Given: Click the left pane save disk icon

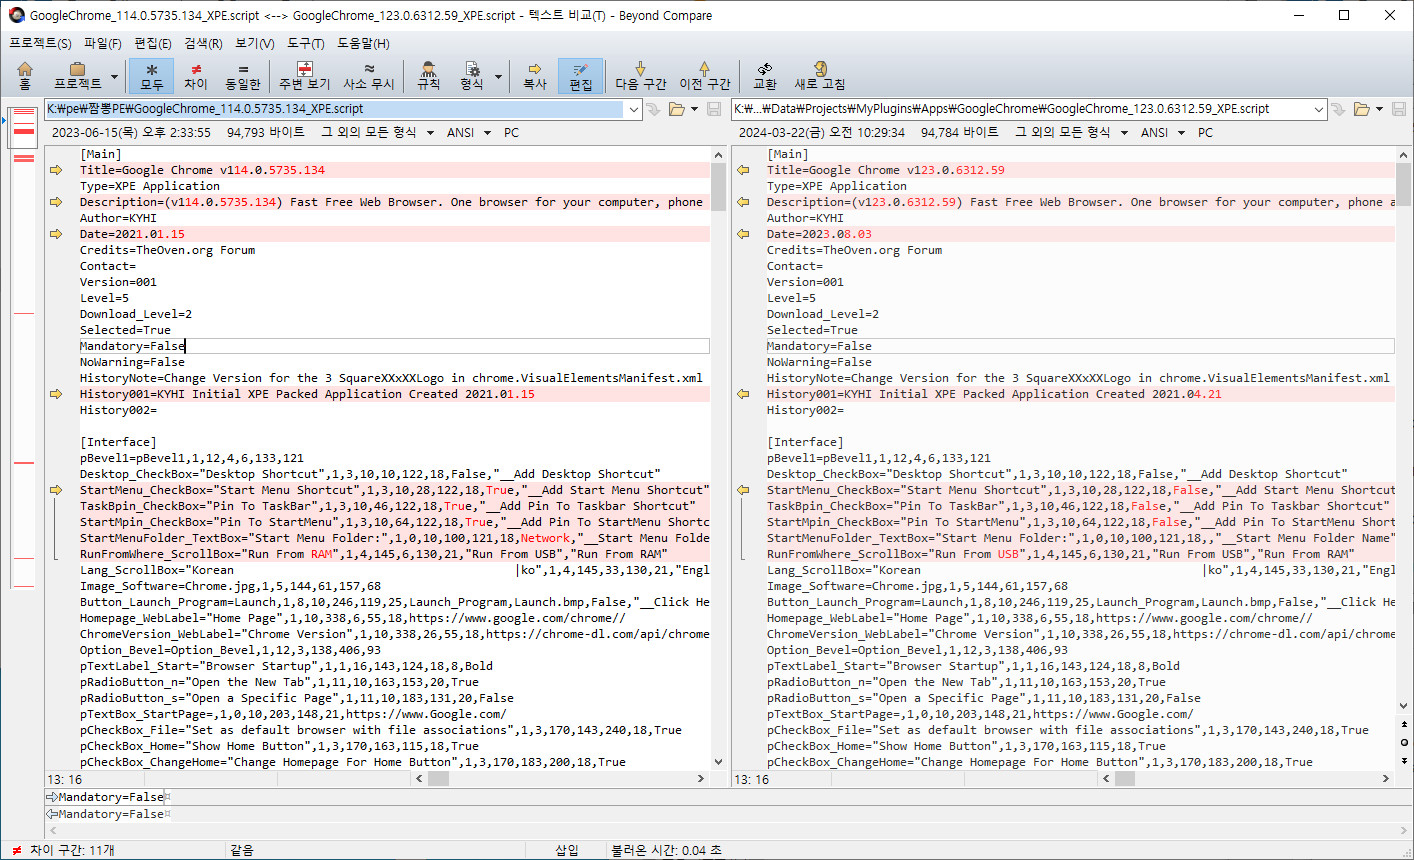Looking at the screenshot, I should [x=714, y=109].
